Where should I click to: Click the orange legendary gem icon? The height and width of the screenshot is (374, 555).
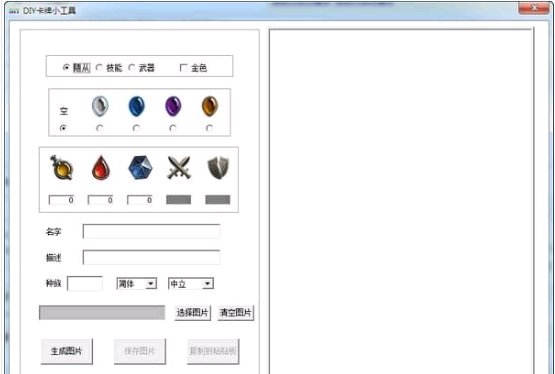coord(210,106)
